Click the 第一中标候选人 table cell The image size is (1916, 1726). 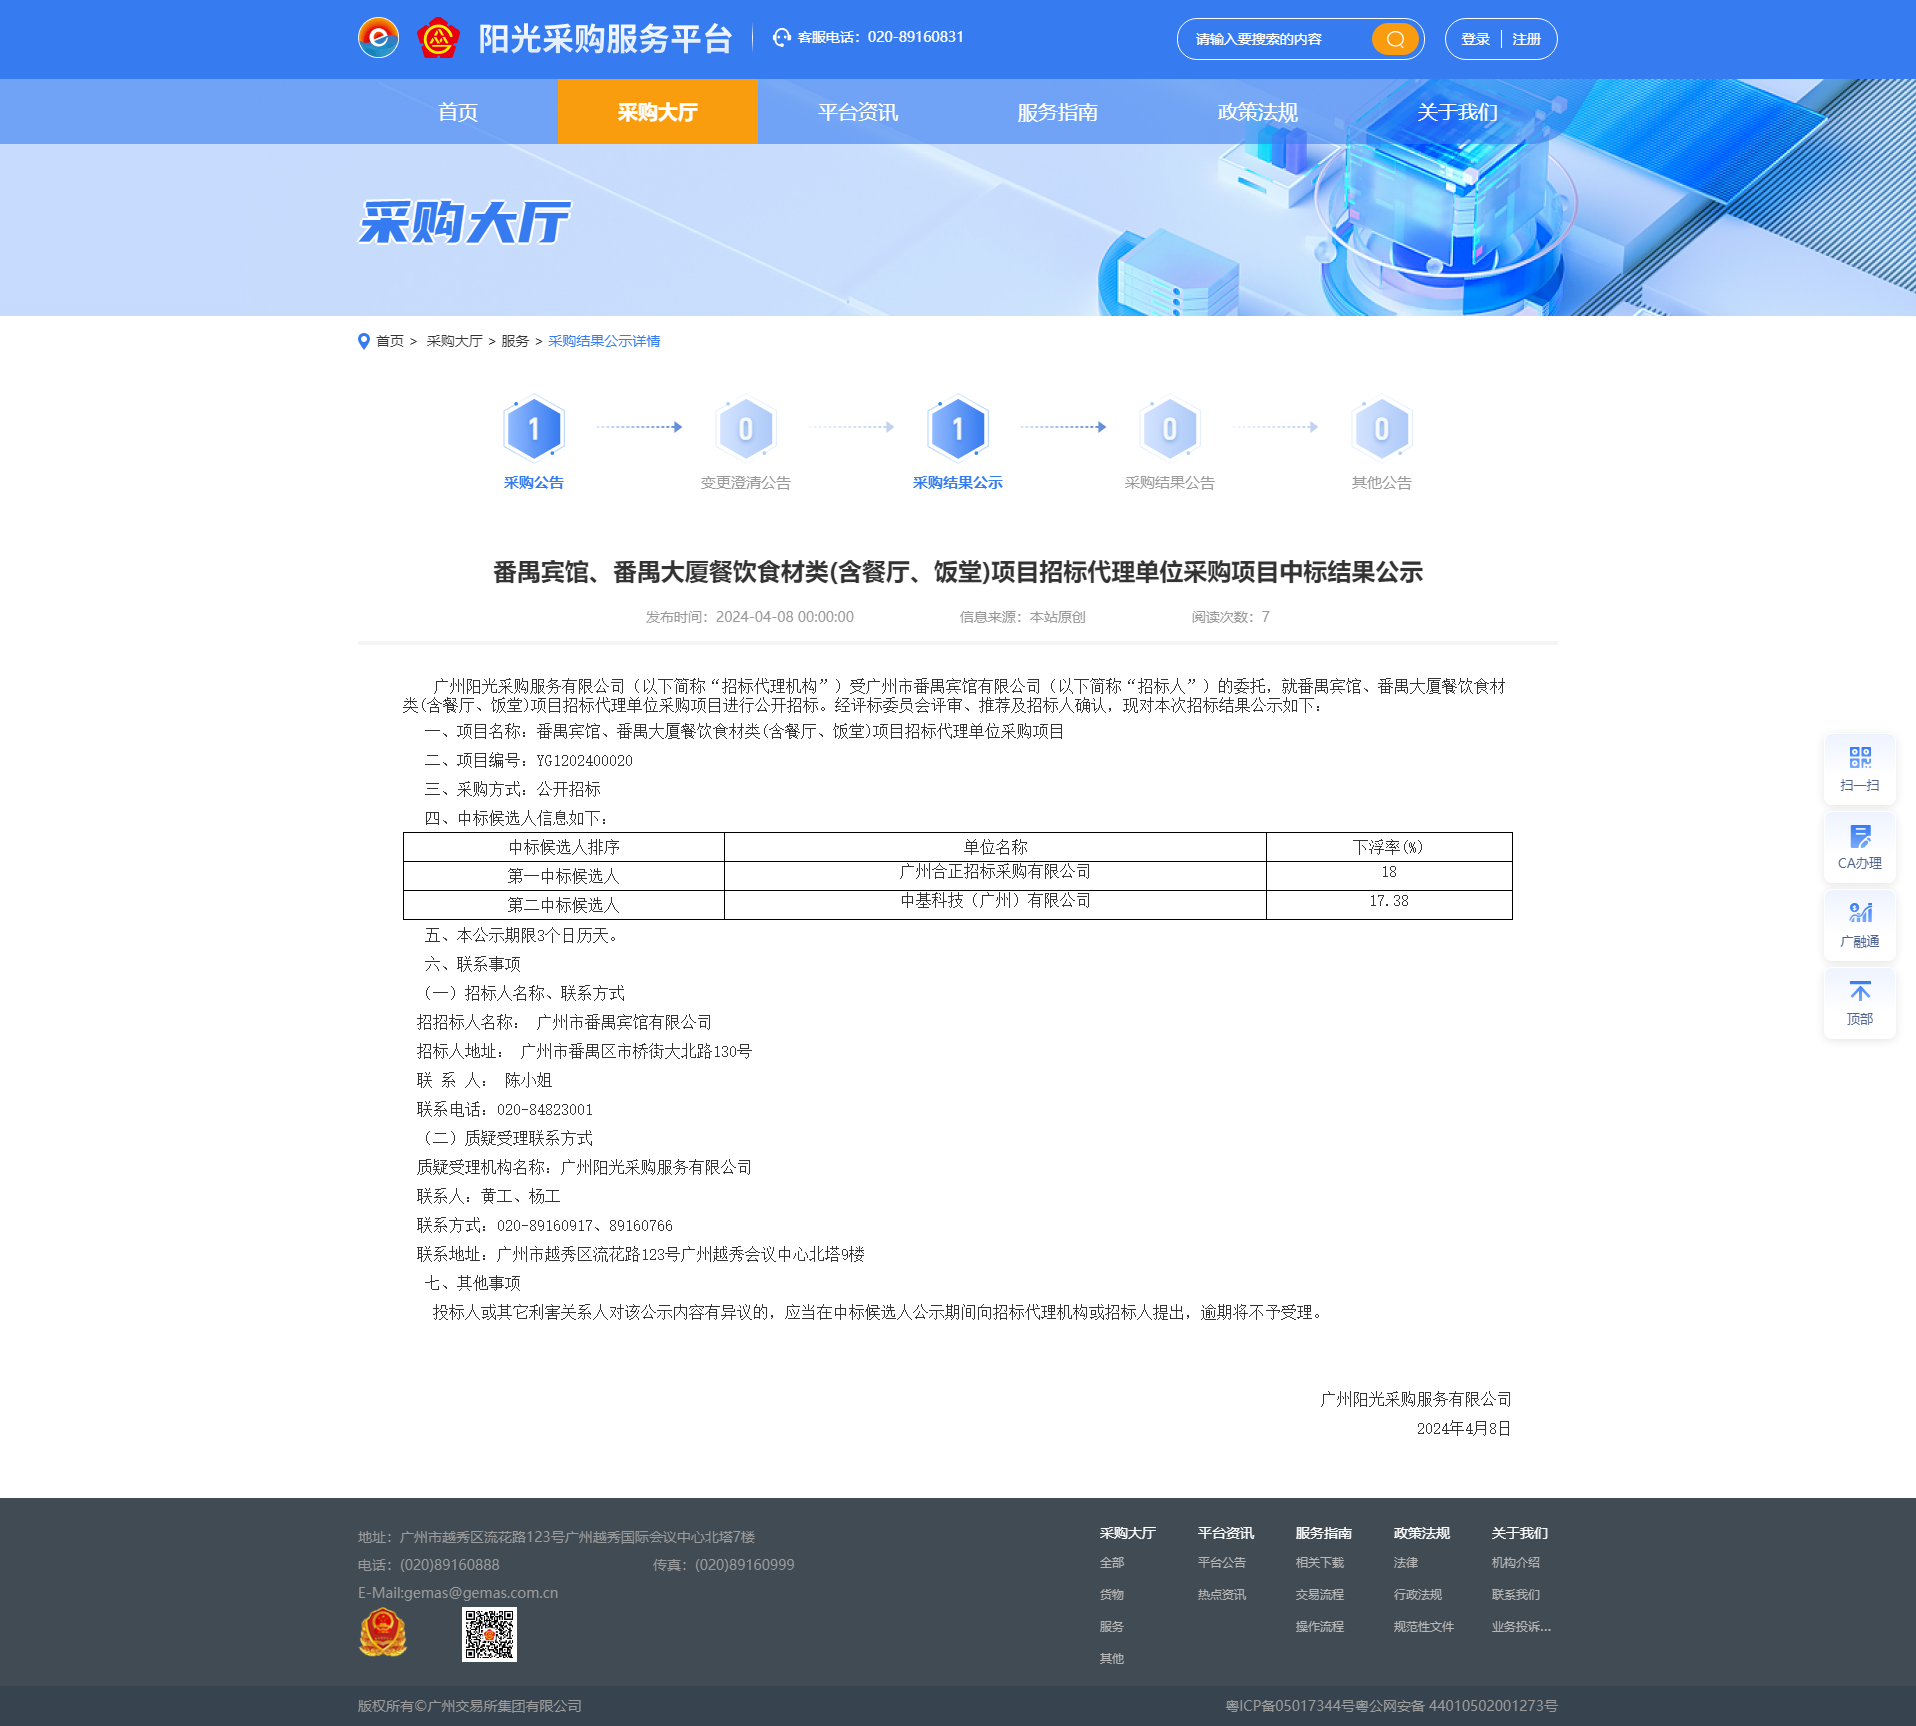pos(564,876)
